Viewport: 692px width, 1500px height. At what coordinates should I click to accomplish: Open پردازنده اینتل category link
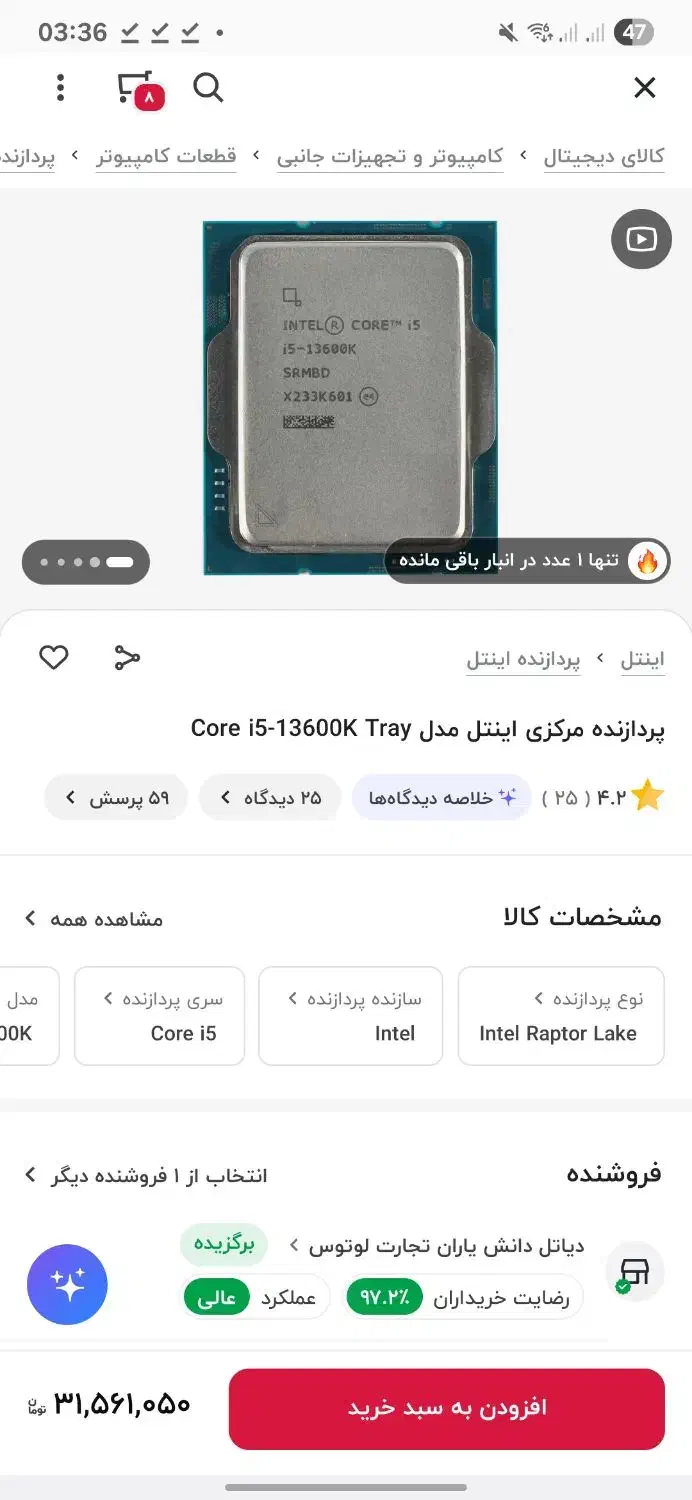point(523,659)
